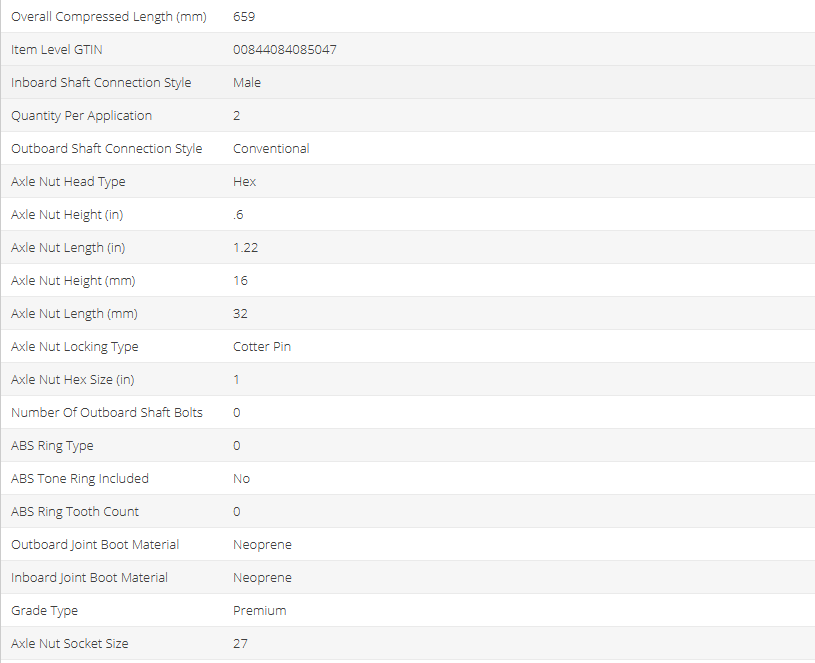This screenshot has height=663, width=815.
Task: Select the Axle Nut Length (mm) label
Action: tap(74, 314)
